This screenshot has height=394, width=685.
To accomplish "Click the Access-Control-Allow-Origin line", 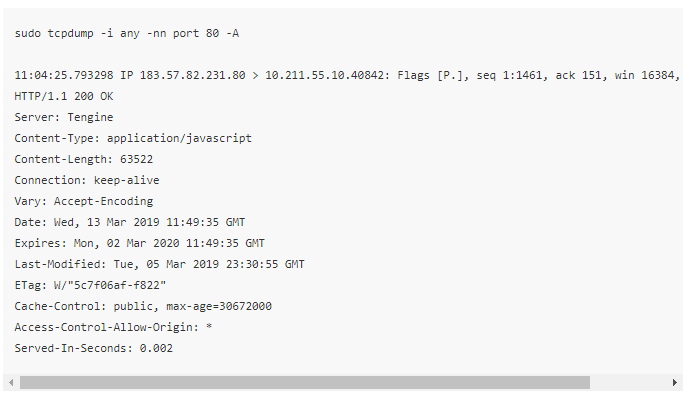I will click(x=113, y=328).
